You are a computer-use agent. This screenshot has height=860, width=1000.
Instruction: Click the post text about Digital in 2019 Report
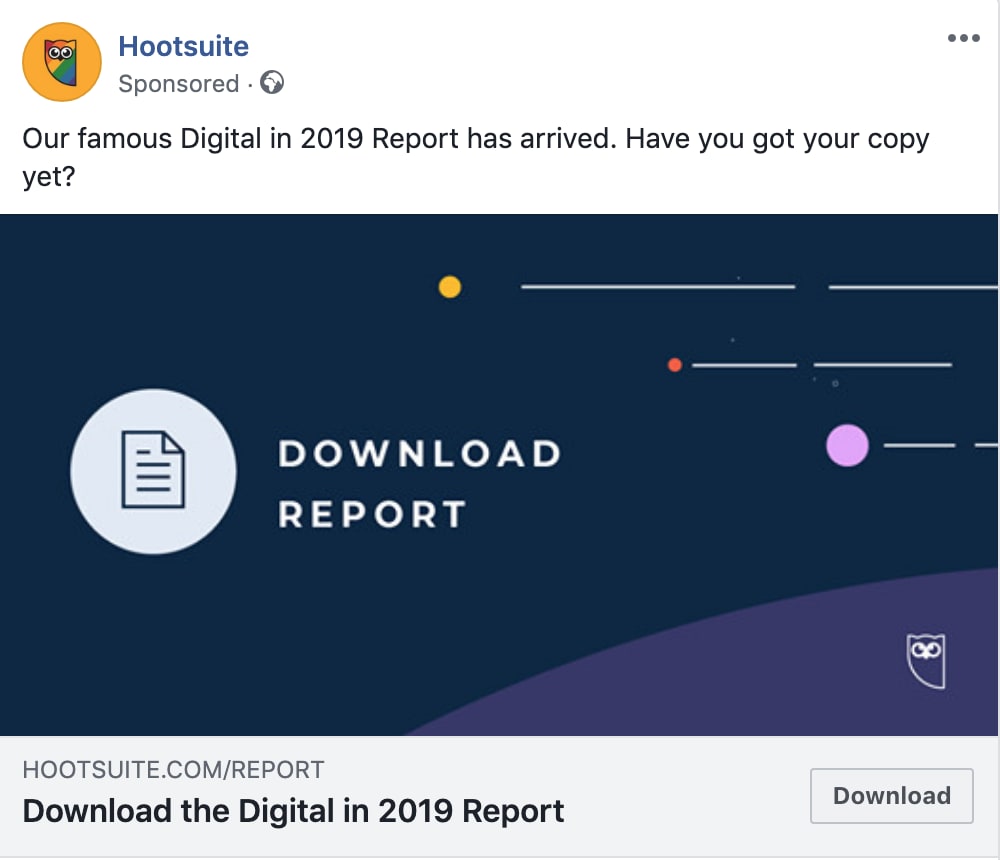(x=476, y=157)
